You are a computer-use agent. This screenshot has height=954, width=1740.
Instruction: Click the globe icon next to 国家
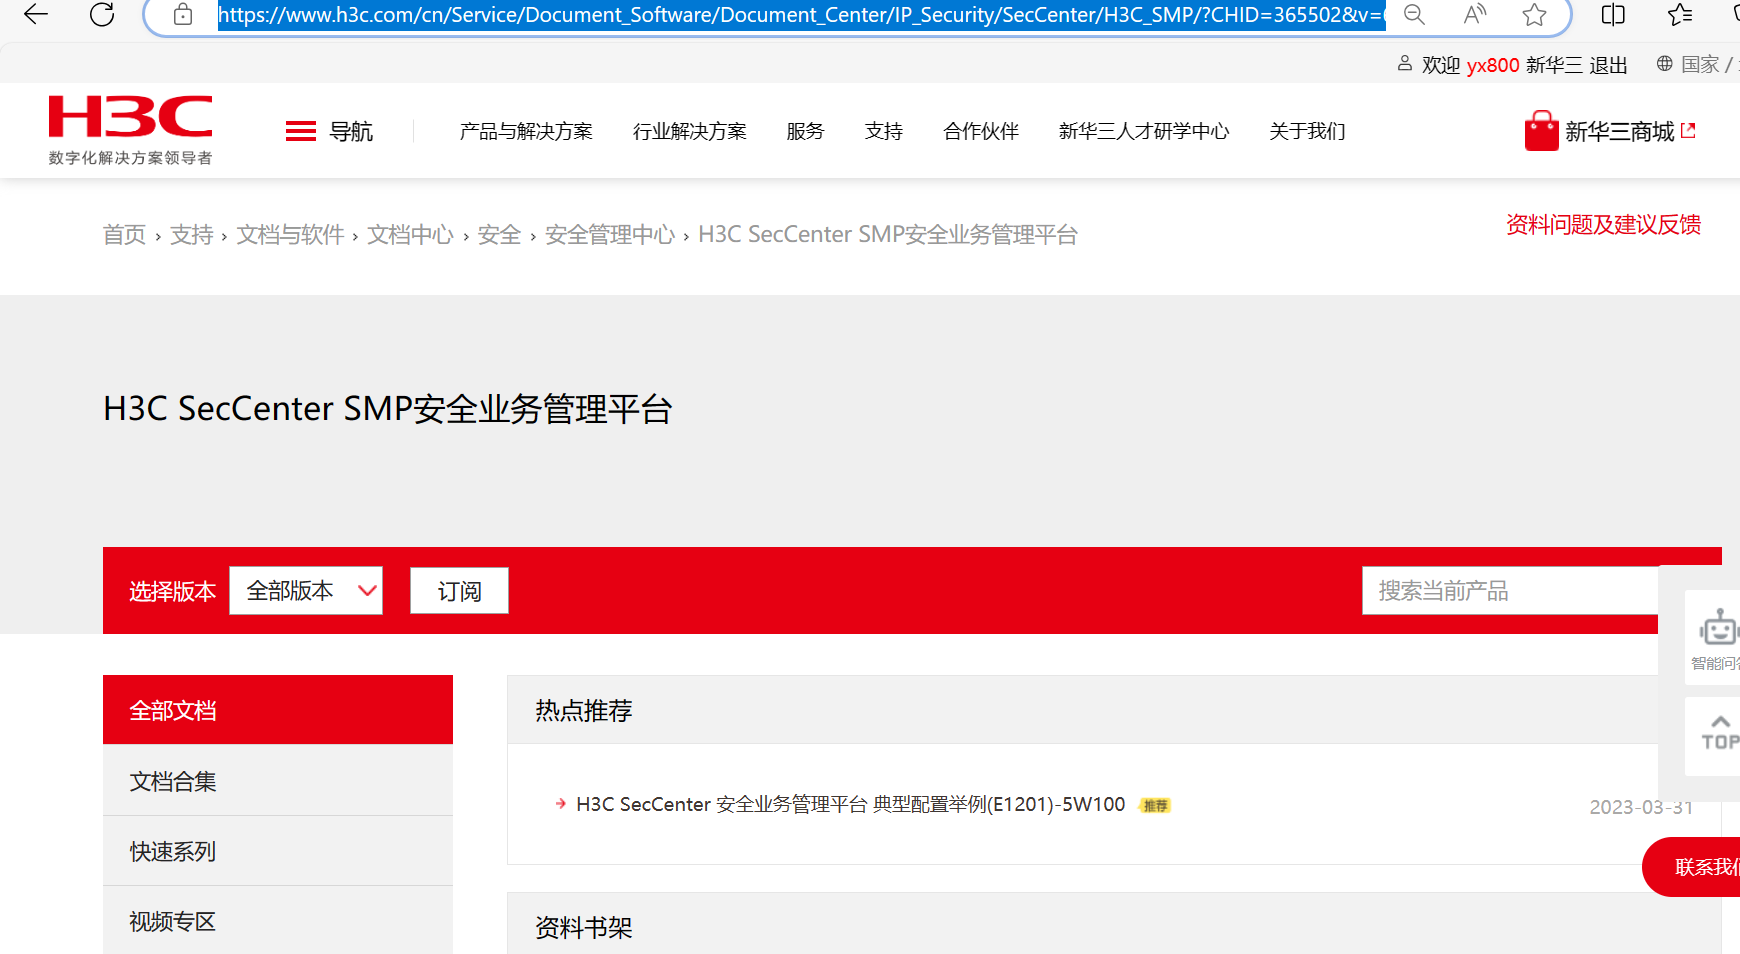click(1665, 64)
